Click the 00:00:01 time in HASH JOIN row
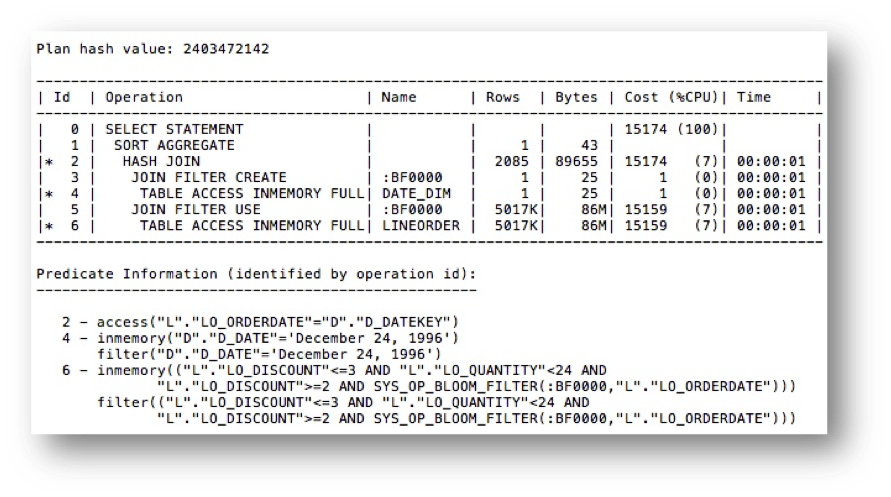Viewport: 891px width, 497px height. tap(771, 161)
